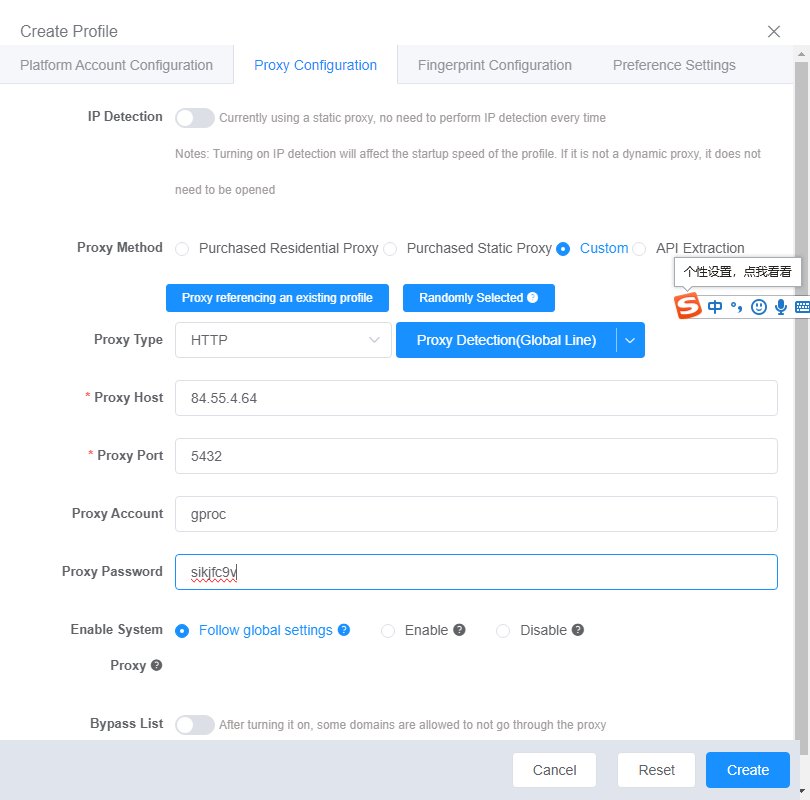Click the help icon next to Follow global settings
The height and width of the screenshot is (800, 810).
point(344,630)
